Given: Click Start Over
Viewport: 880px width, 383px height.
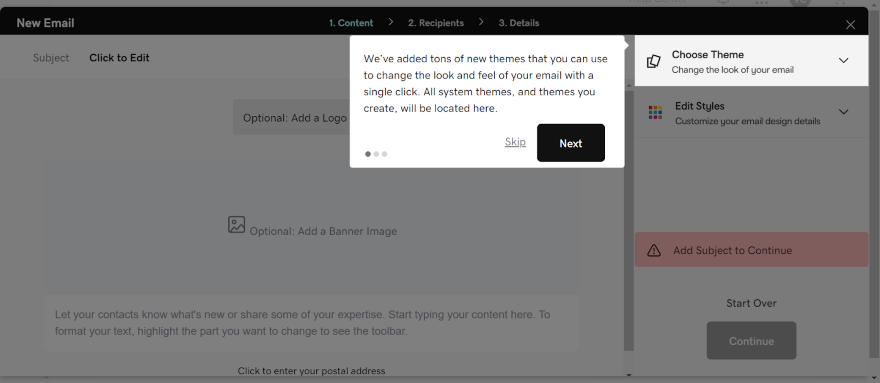Looking at the screenshot, I should (751, 303).
